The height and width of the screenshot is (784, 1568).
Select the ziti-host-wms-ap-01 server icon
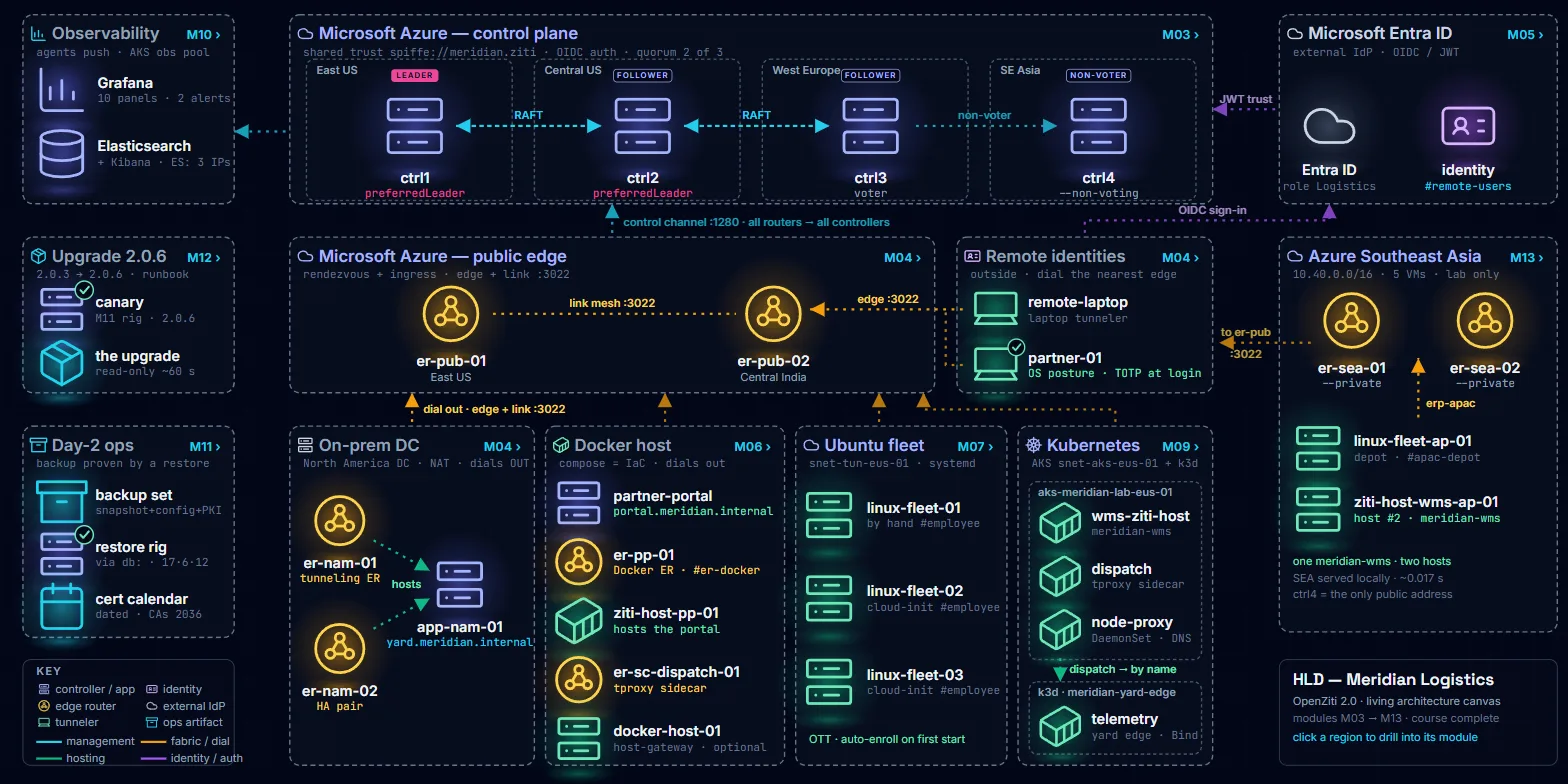[x=1318, y=509]
